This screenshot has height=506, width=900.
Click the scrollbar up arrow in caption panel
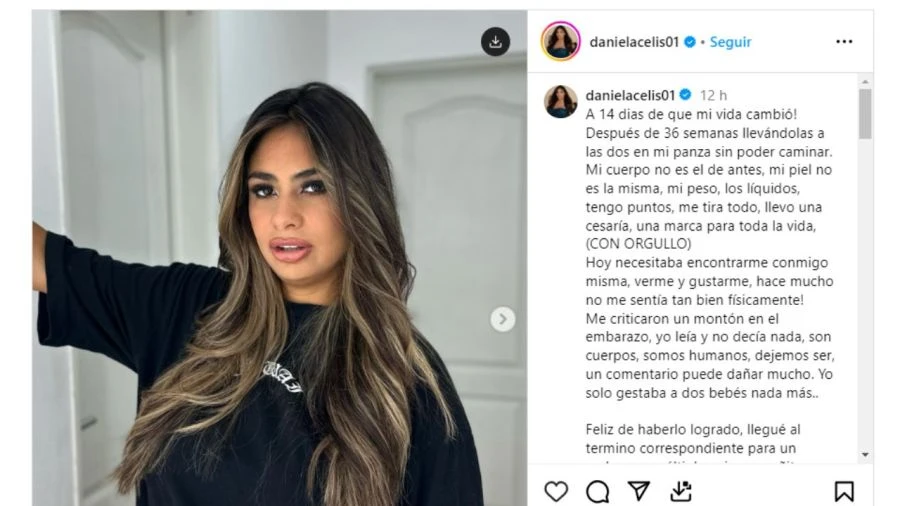coord(865,82)
